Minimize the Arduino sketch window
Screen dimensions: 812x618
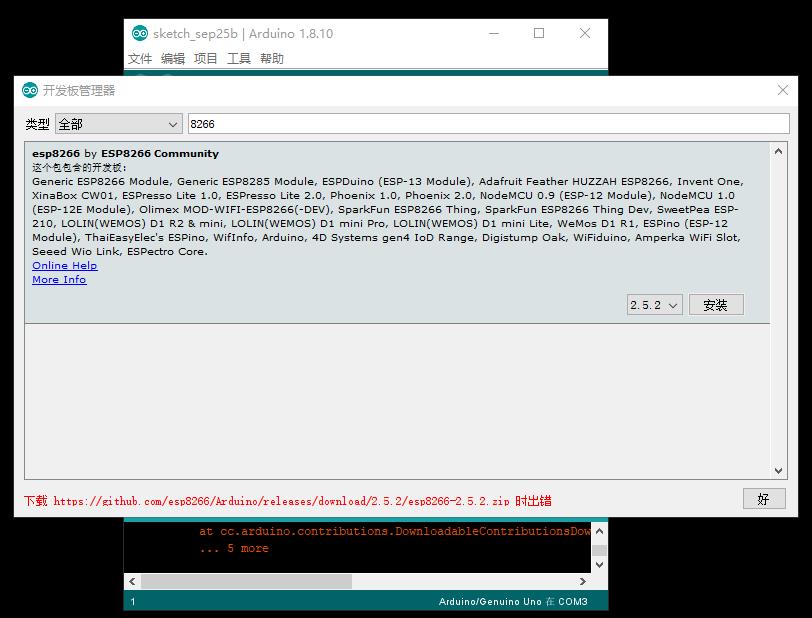494,33
